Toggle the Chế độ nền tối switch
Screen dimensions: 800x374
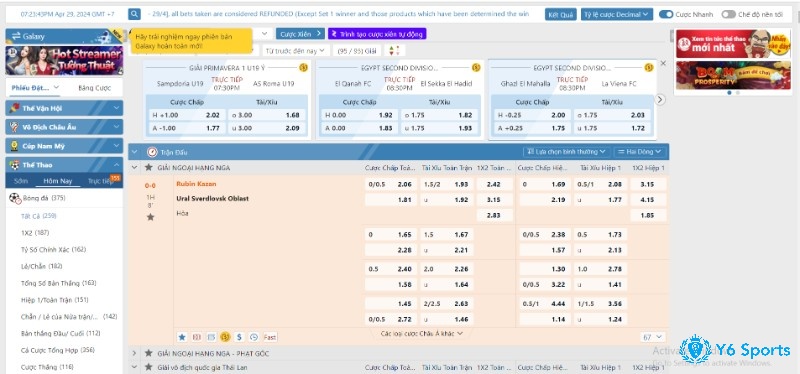pos(728,14)
